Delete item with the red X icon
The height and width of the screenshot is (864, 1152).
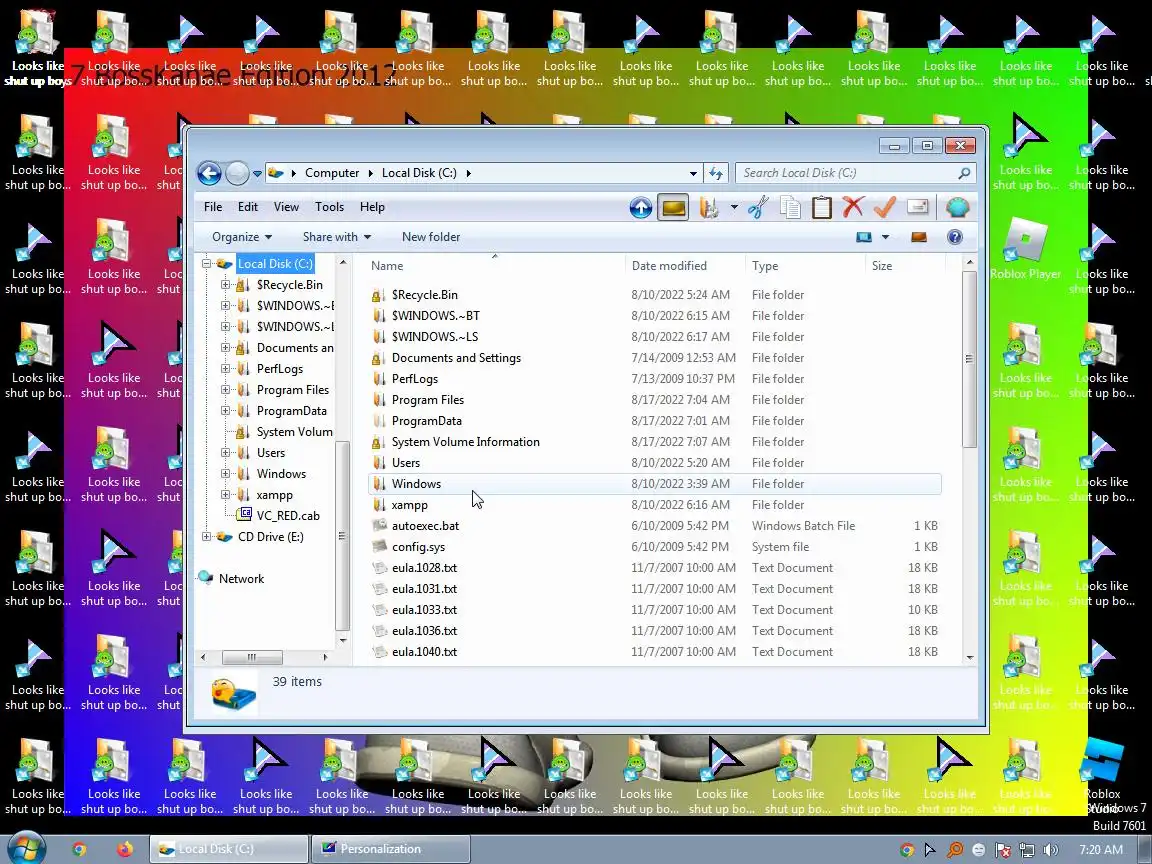pyautogui.click(x=853, y=207)
